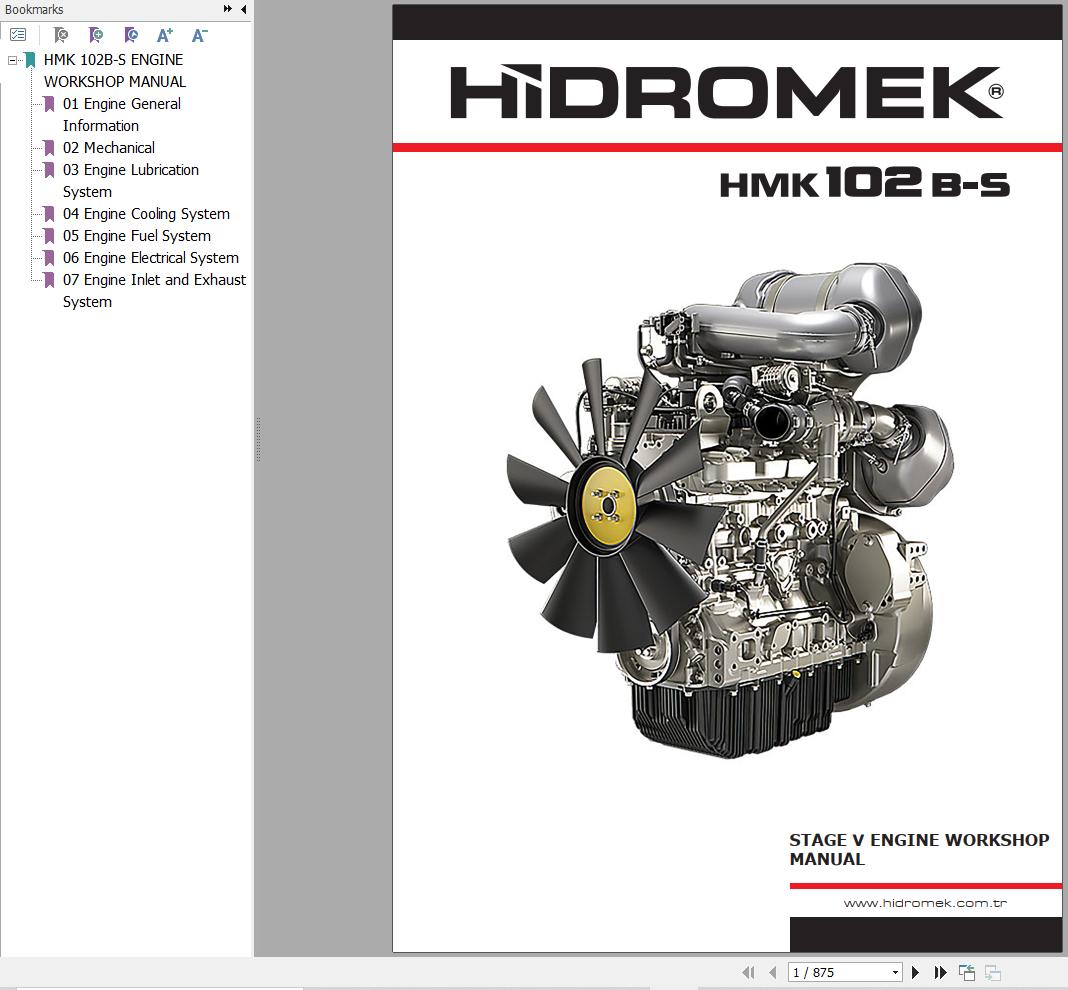
Task: Click the third bookmark icon with arrow badge
Action: click(x=130, y=35)
